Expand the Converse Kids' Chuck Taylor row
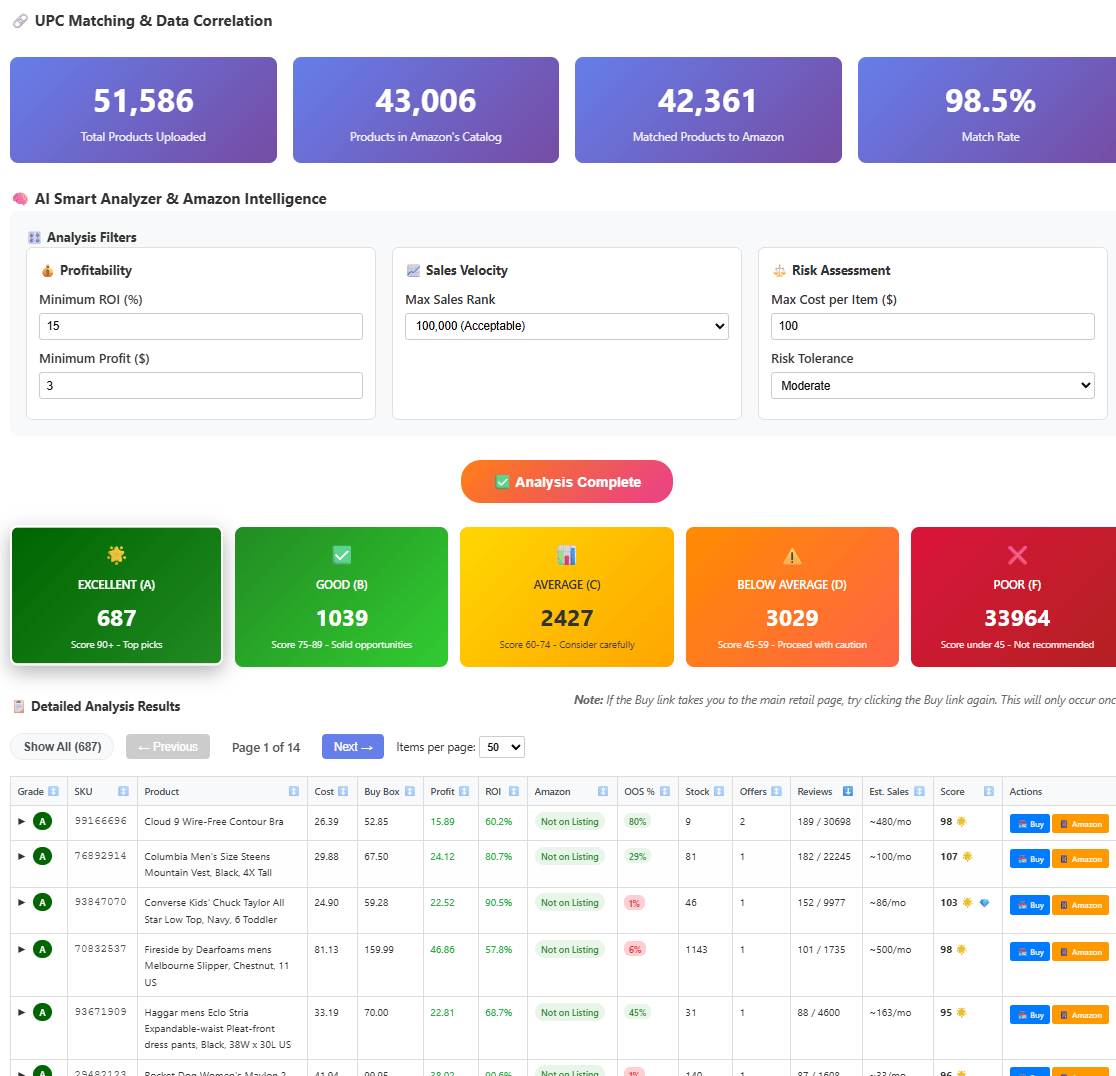Viewport: 1116px width, 1076px height. (21, 902)
